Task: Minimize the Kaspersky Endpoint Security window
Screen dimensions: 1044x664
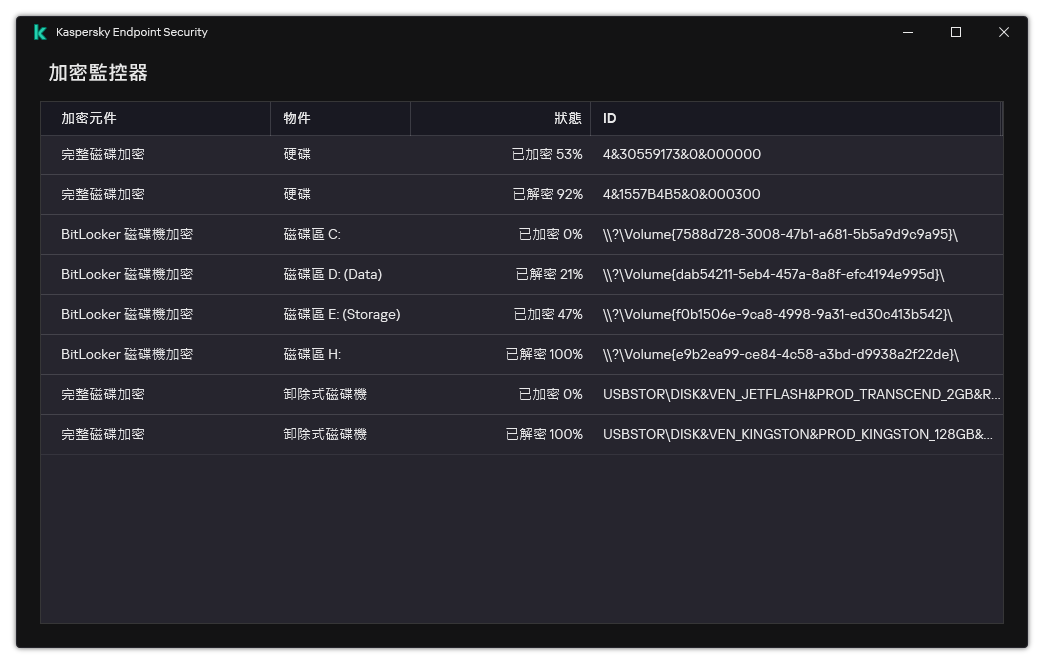Action: click(x=908, y=32)
